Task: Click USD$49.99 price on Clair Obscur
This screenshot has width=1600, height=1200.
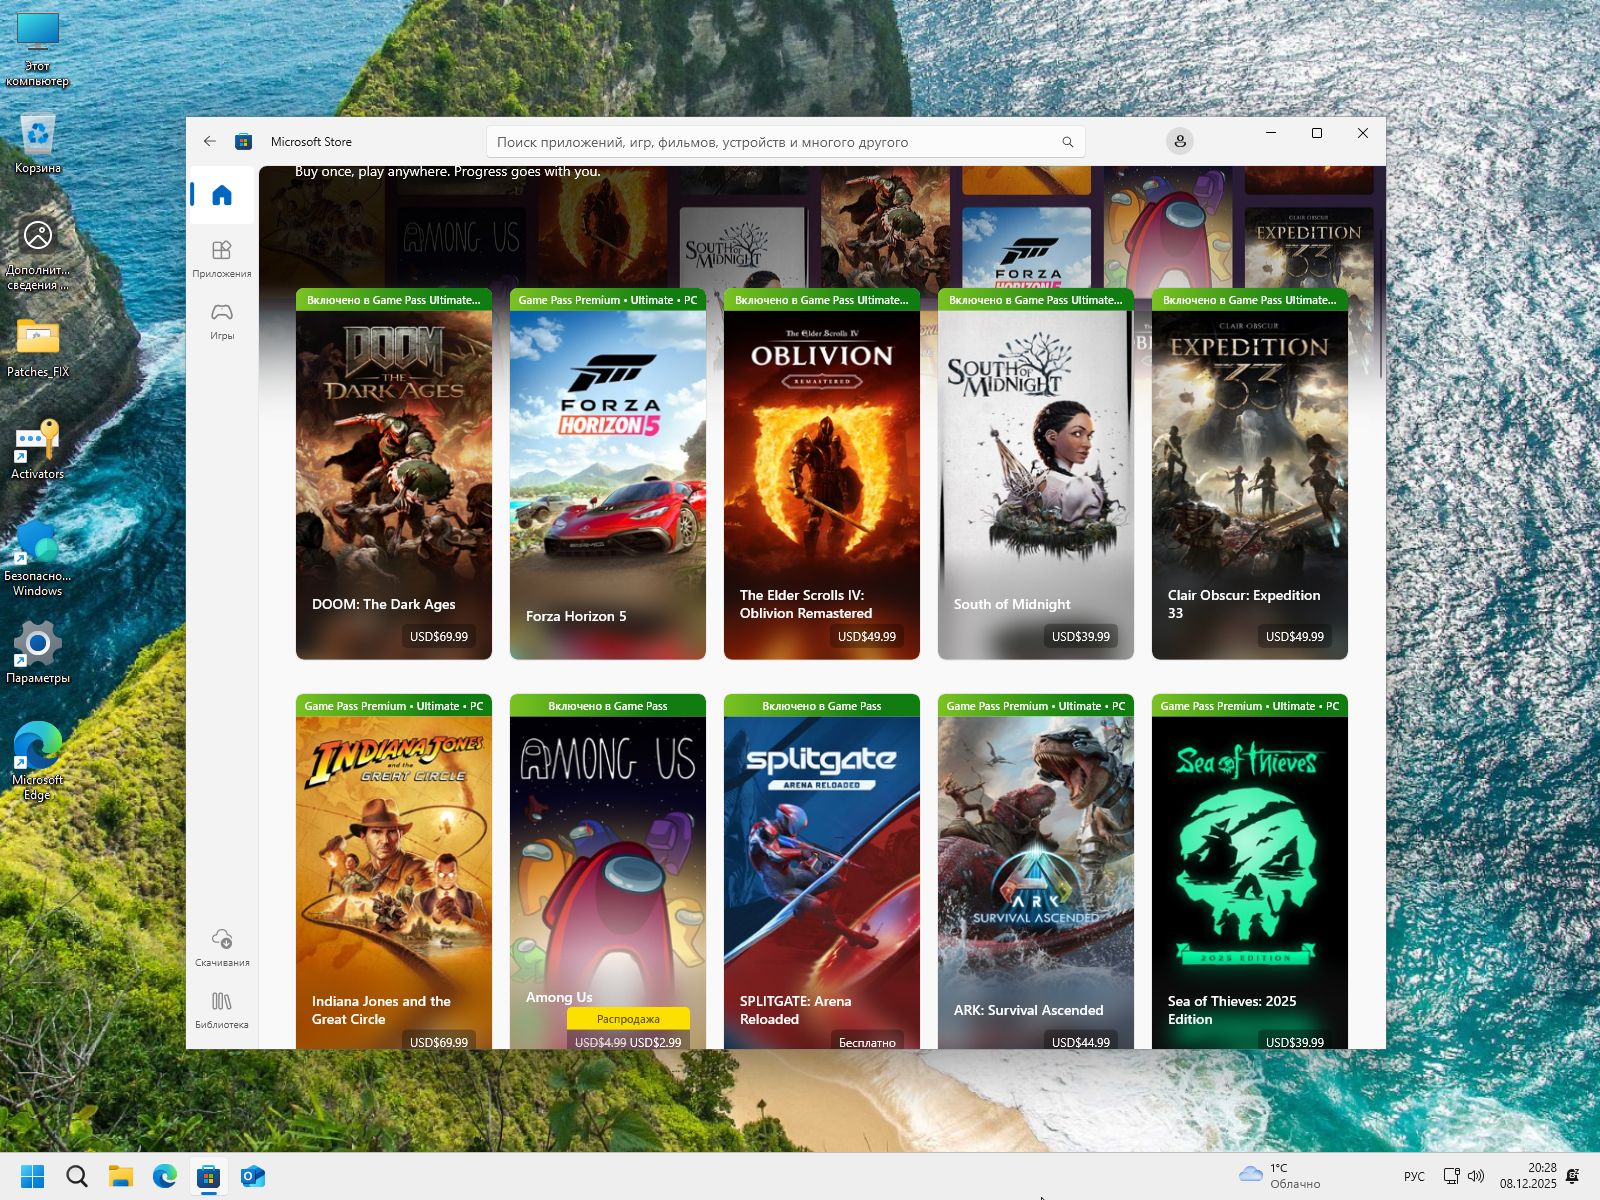Action: [1294, 637]
